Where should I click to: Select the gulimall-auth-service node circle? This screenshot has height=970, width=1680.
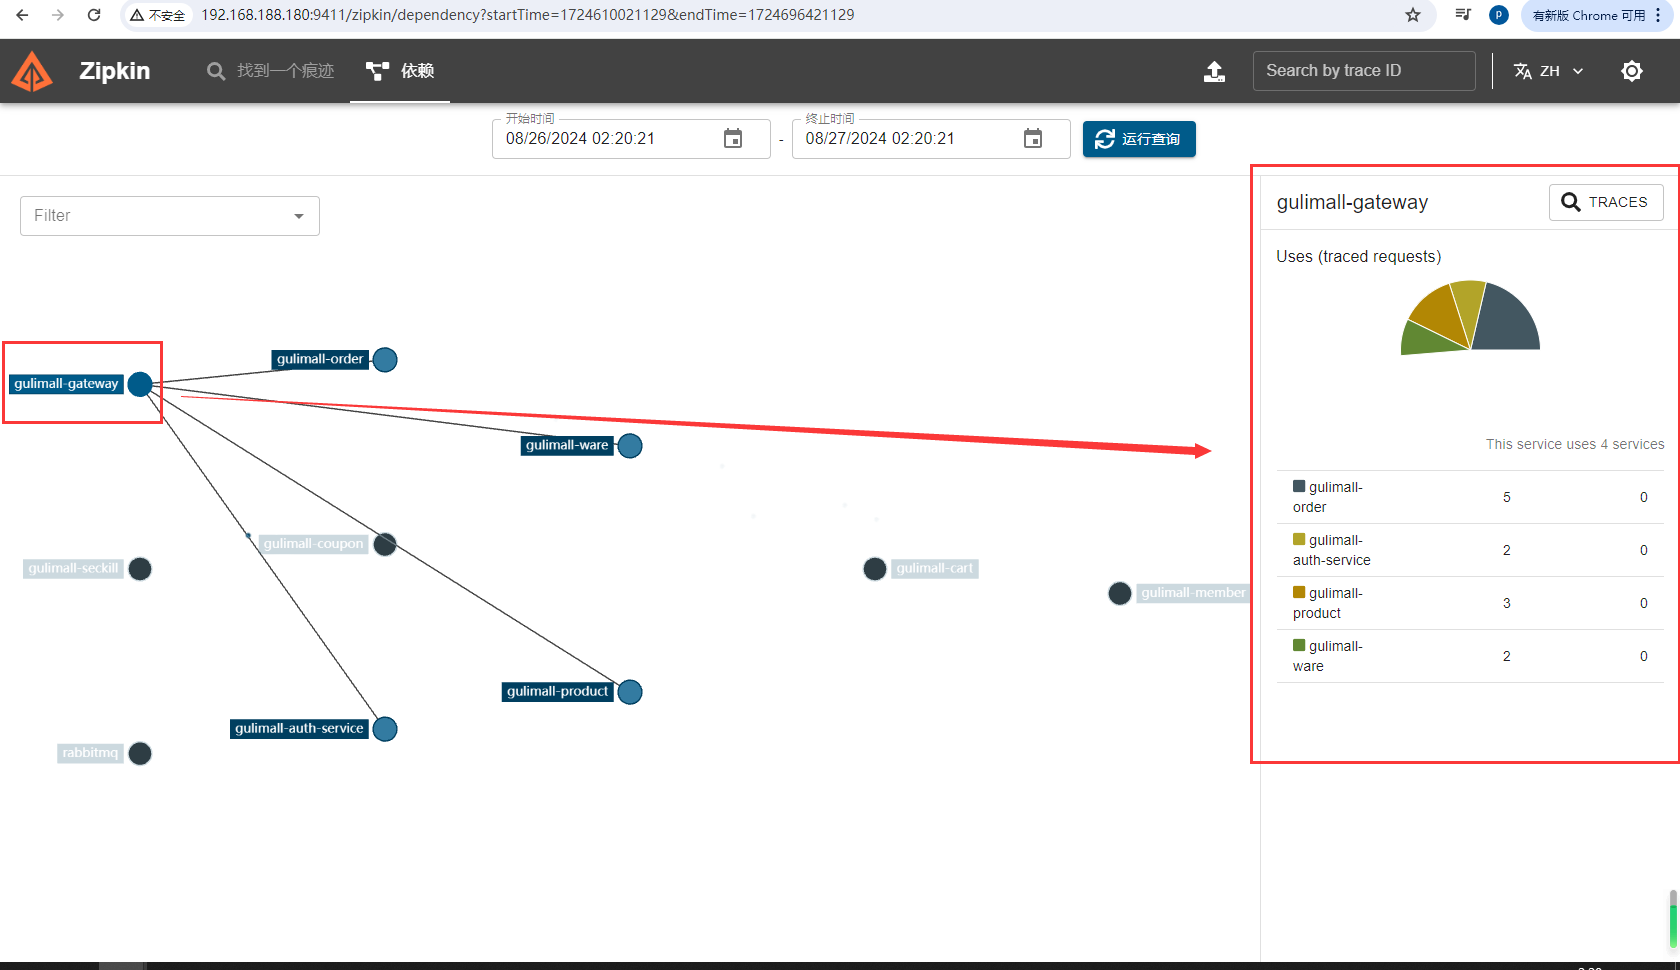click(385, 729)
